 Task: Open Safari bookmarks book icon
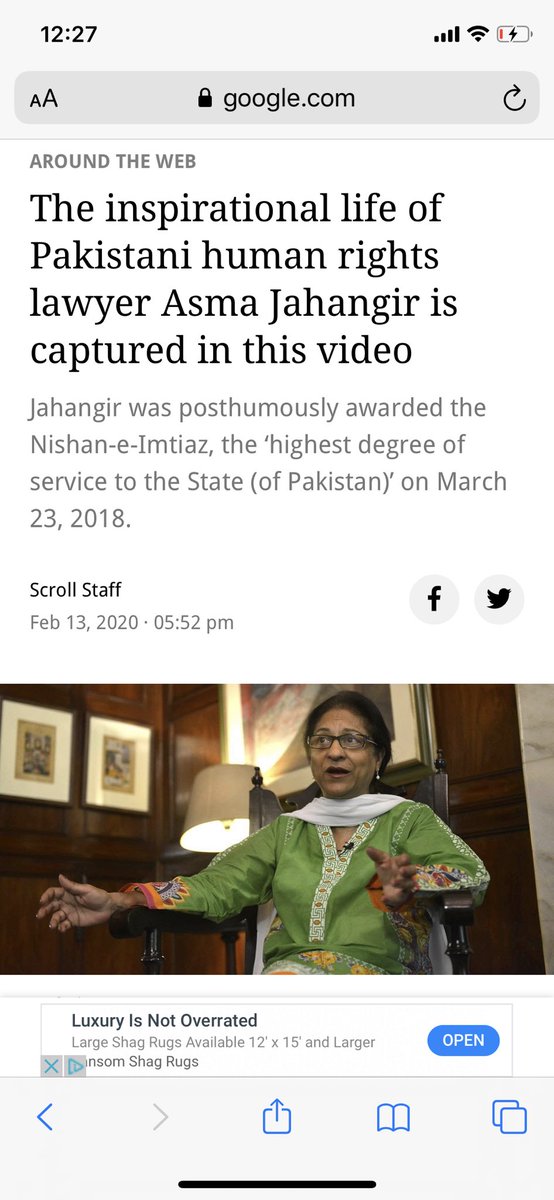(393, 1117)
